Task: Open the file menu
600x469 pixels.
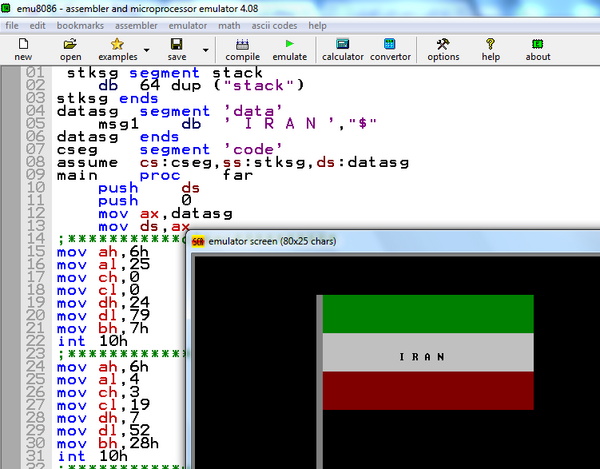Action: (12, 26)
